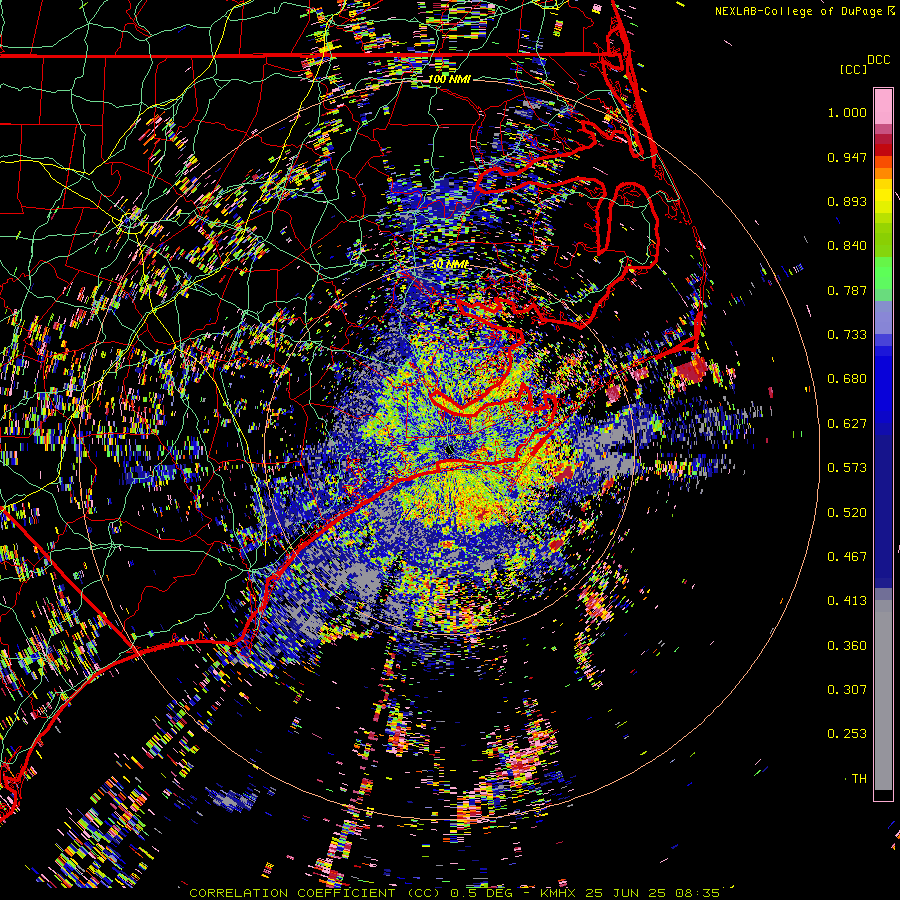Click the 50 NMI range ring label

pos(449,265)
